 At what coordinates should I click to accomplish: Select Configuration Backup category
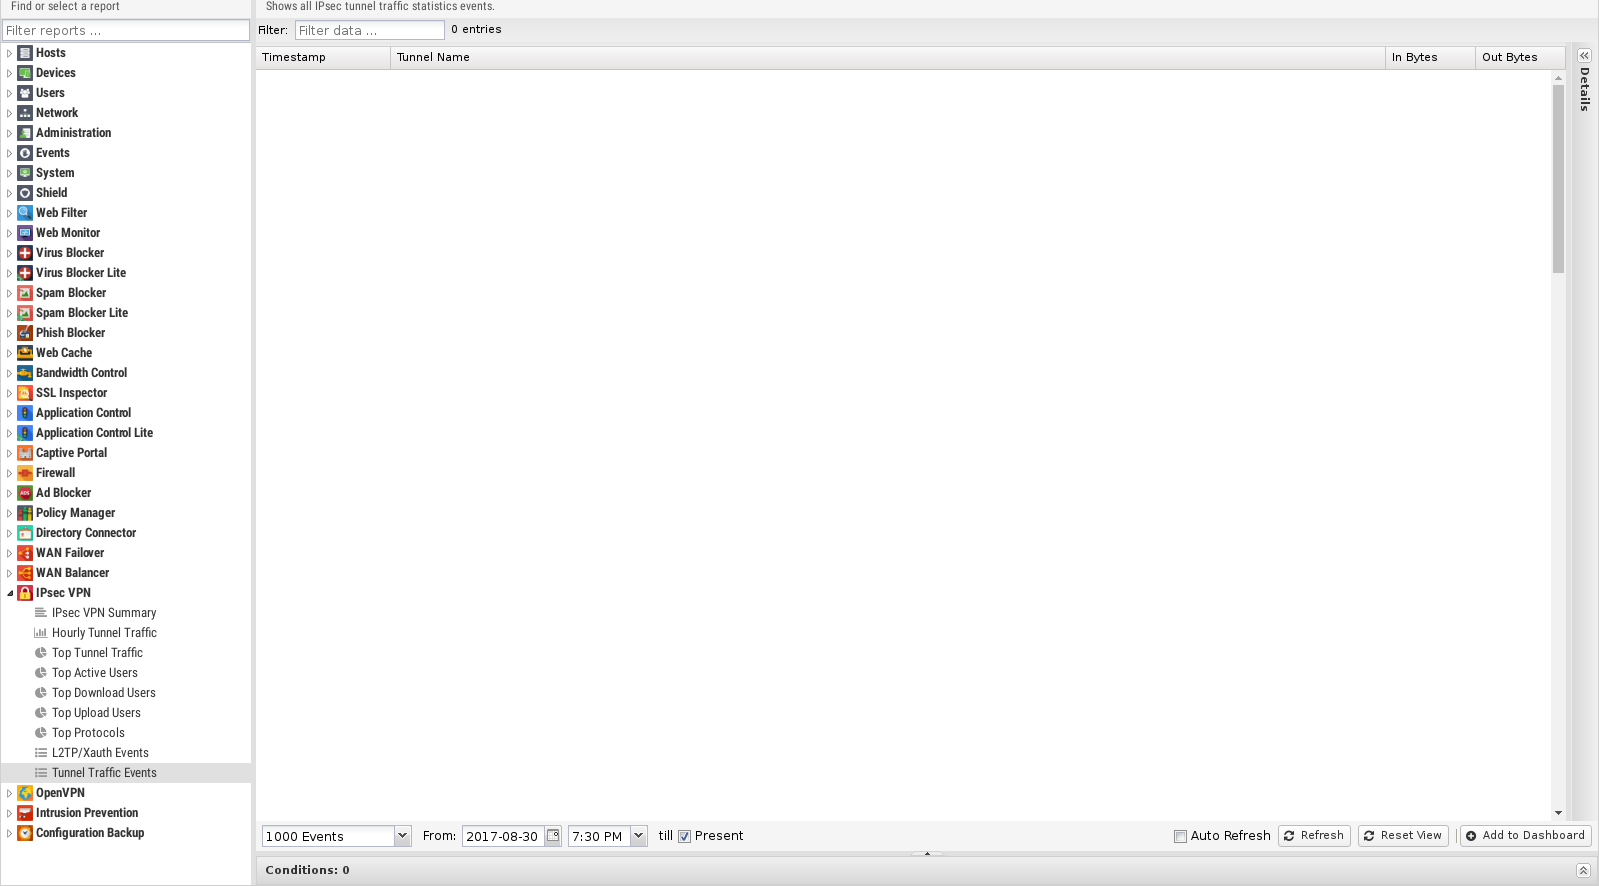coord(90,833)
